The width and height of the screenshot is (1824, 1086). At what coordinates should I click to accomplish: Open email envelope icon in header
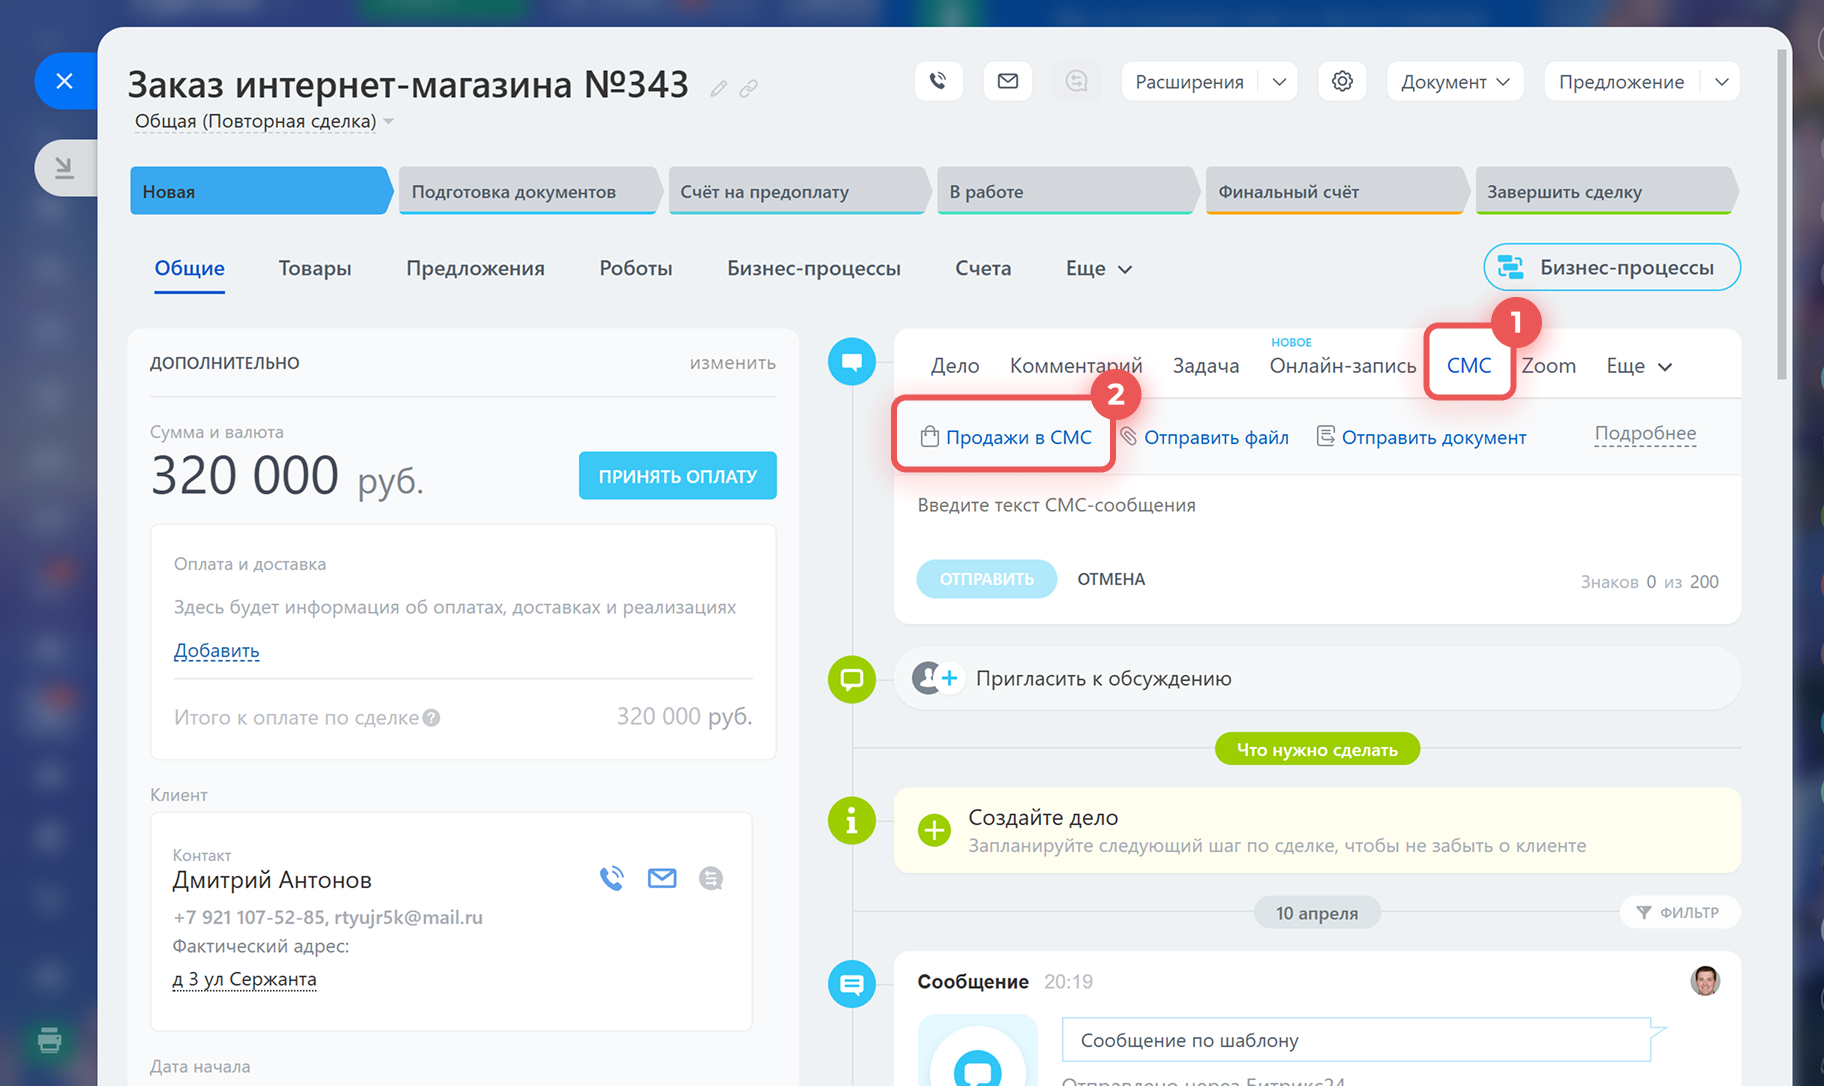1008,81
